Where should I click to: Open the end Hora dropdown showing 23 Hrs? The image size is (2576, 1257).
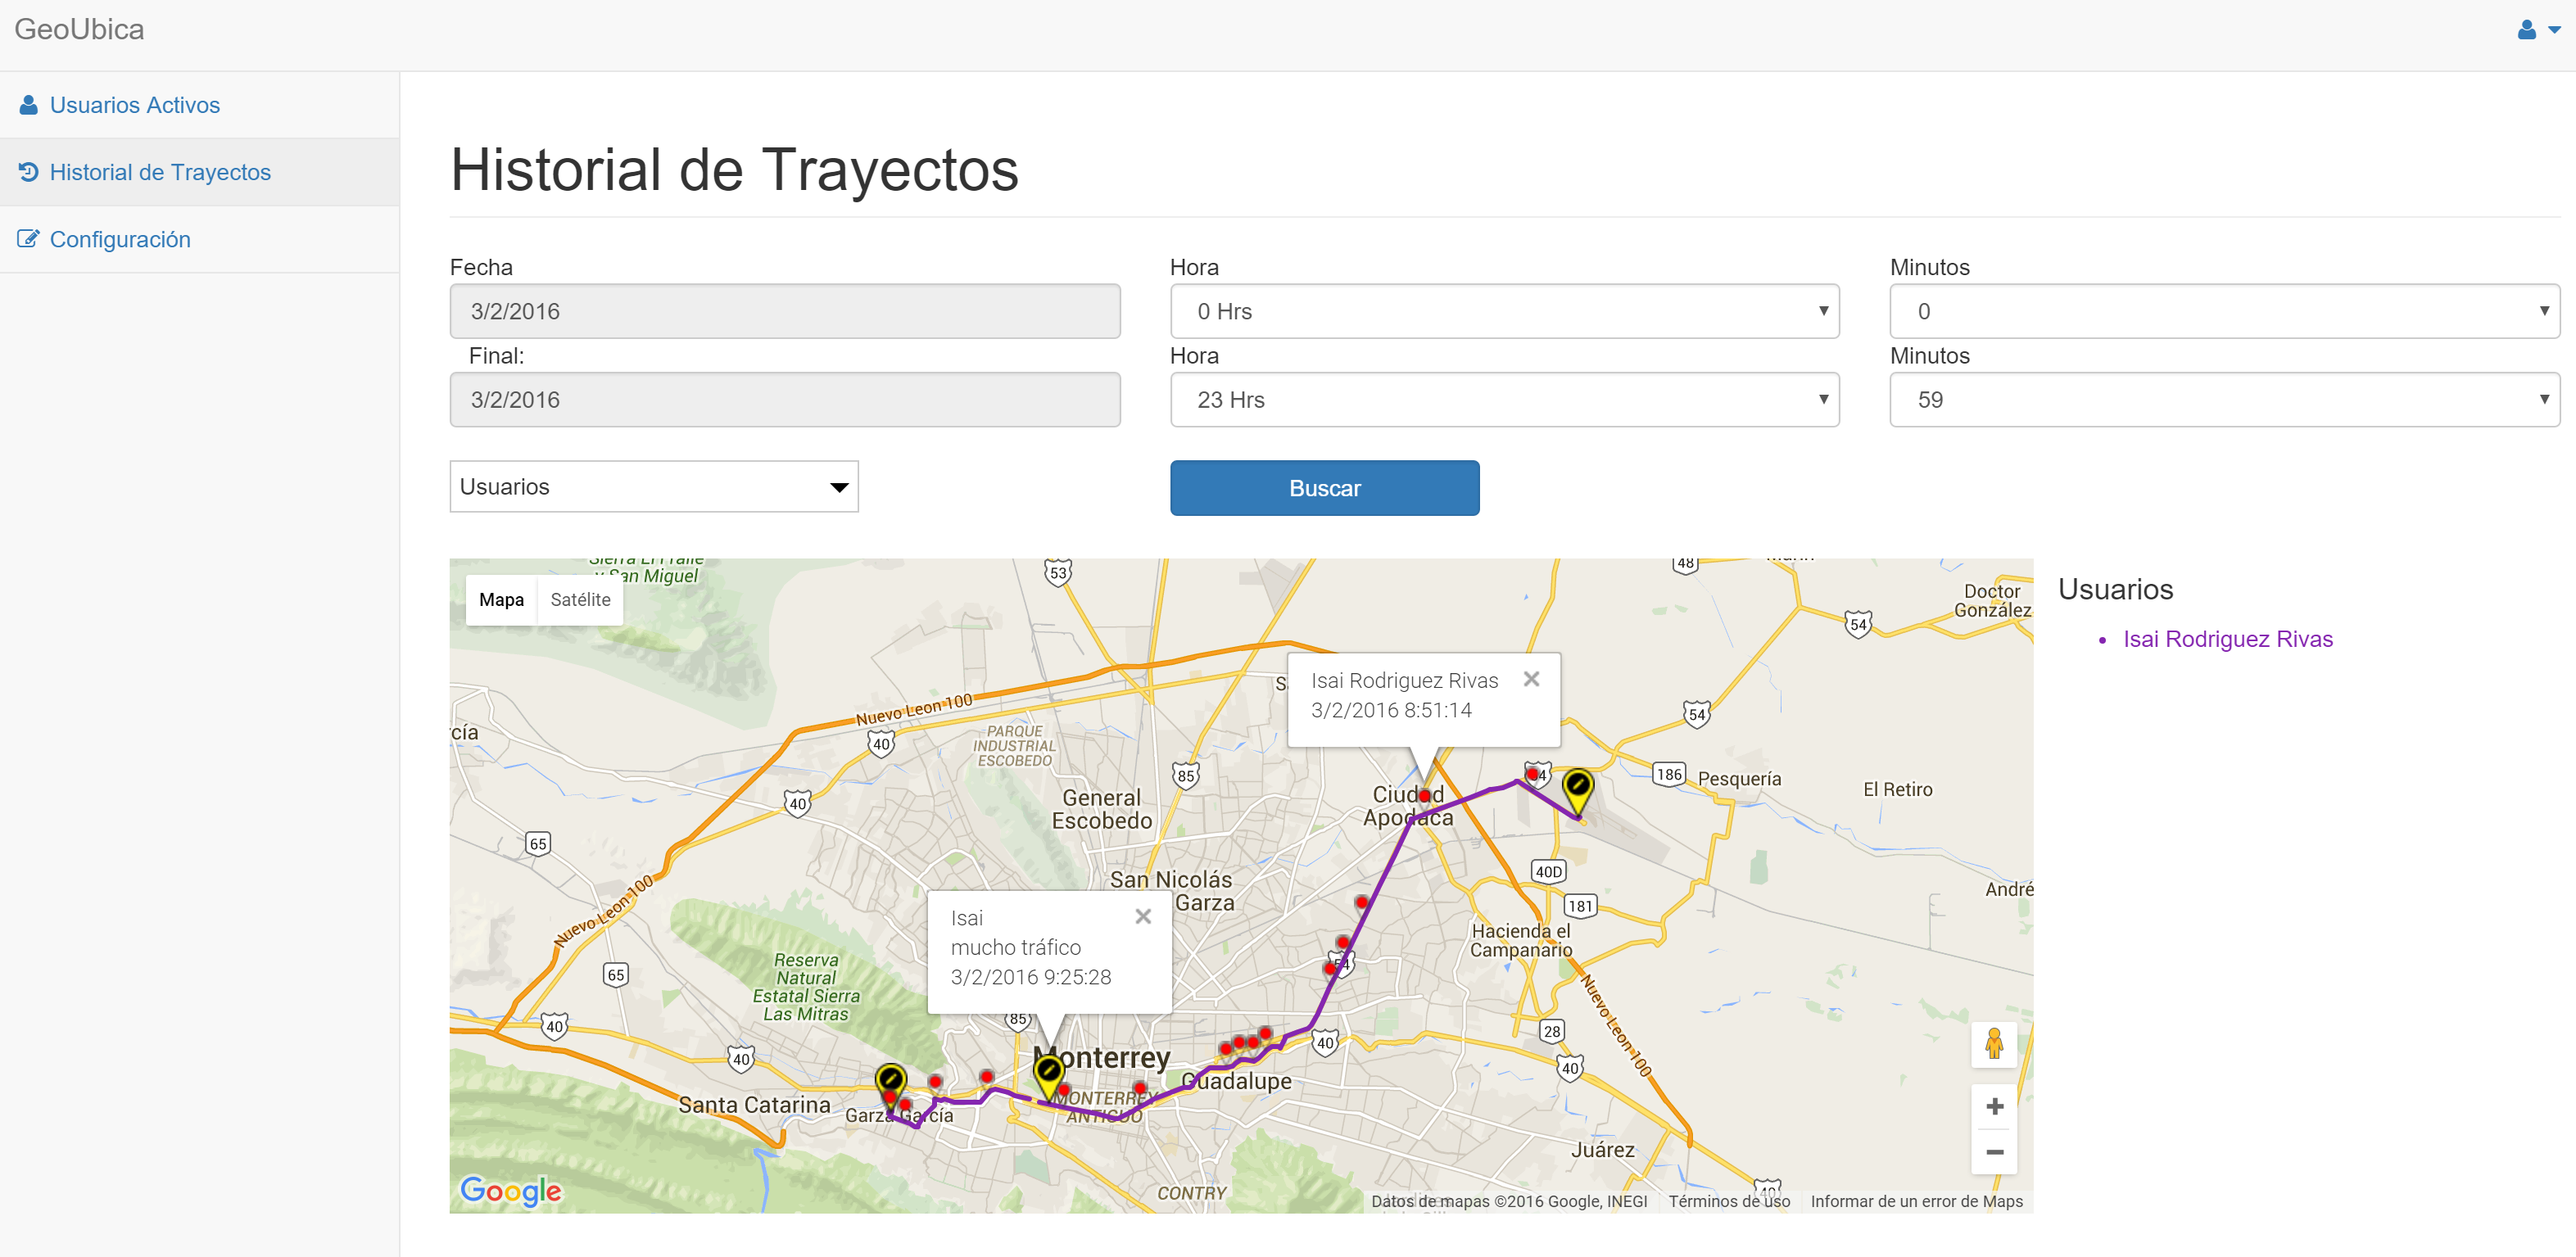pos(1505,400)
